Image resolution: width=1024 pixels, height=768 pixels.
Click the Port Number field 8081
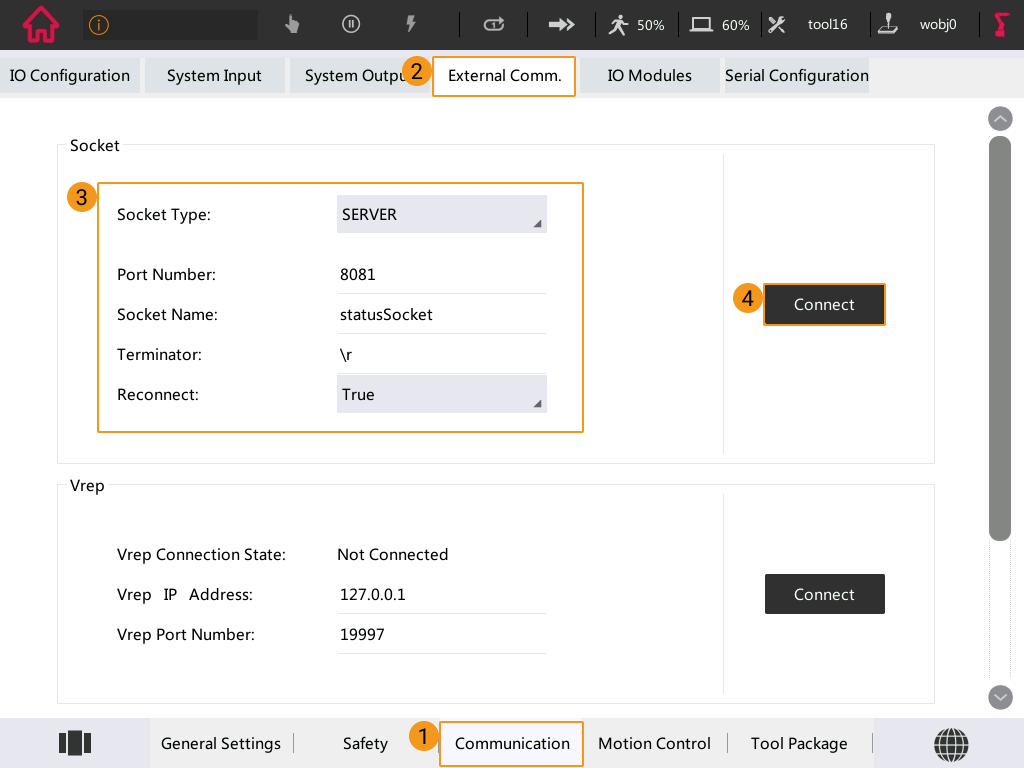coord(441,274)
